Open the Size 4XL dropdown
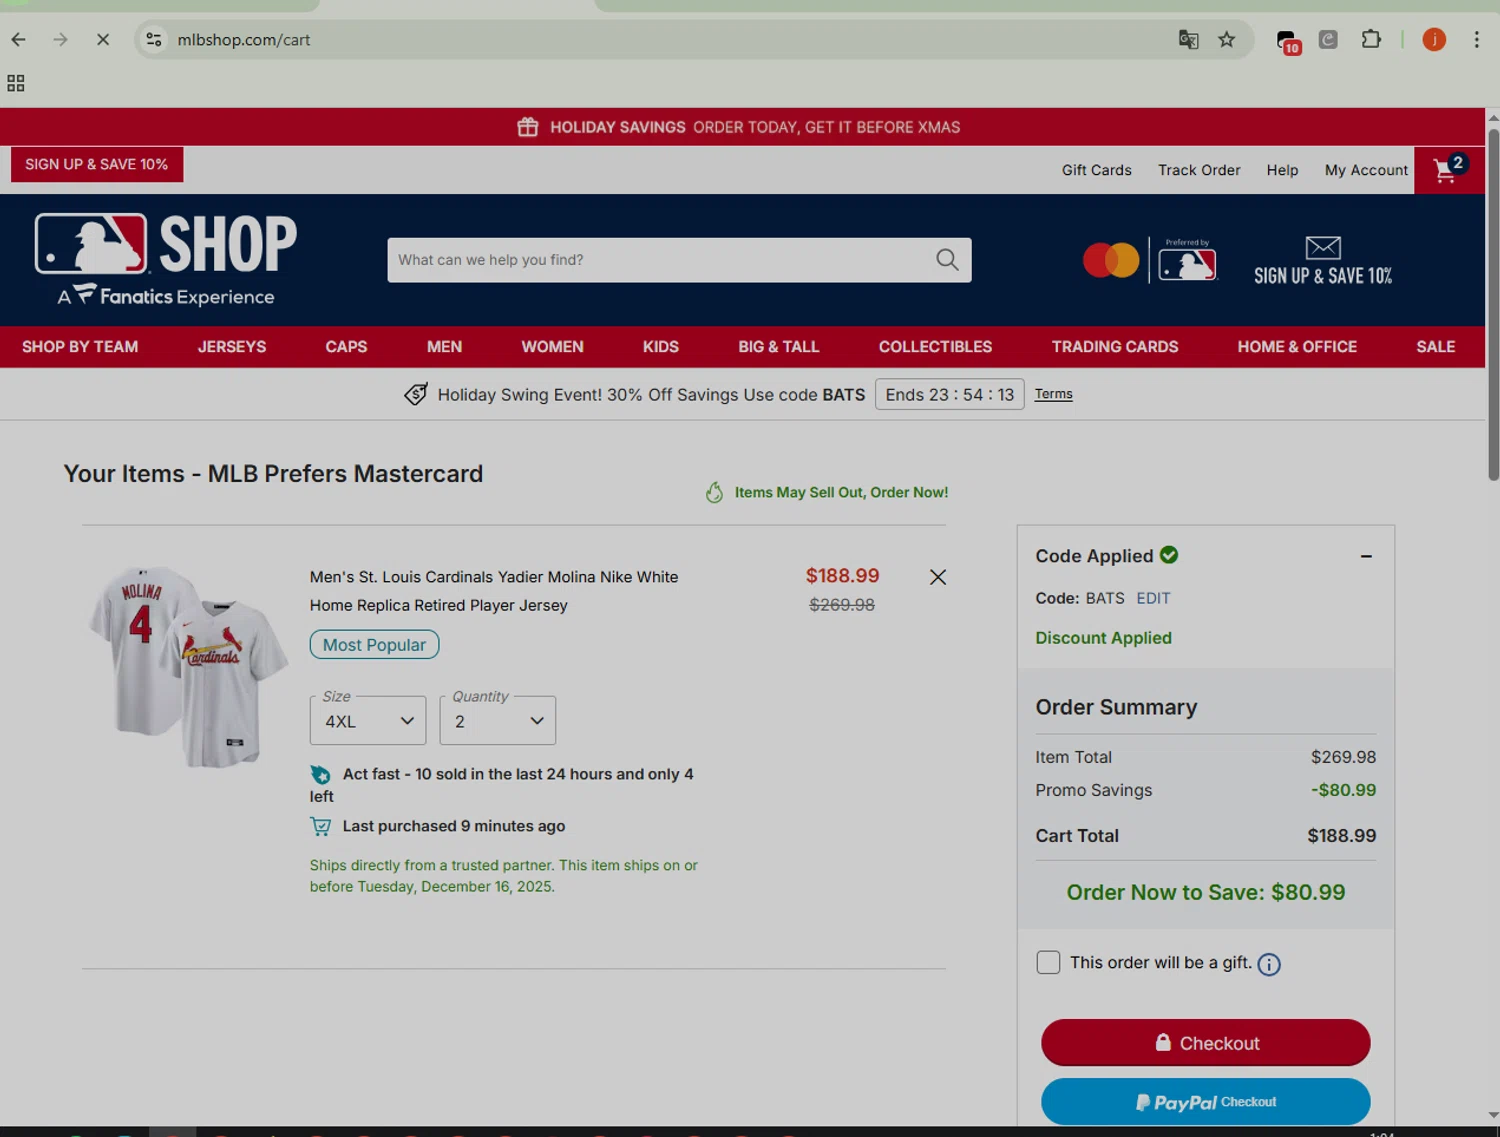The height and width of the screenshot is (1137, 1500). tap(368, 720)
